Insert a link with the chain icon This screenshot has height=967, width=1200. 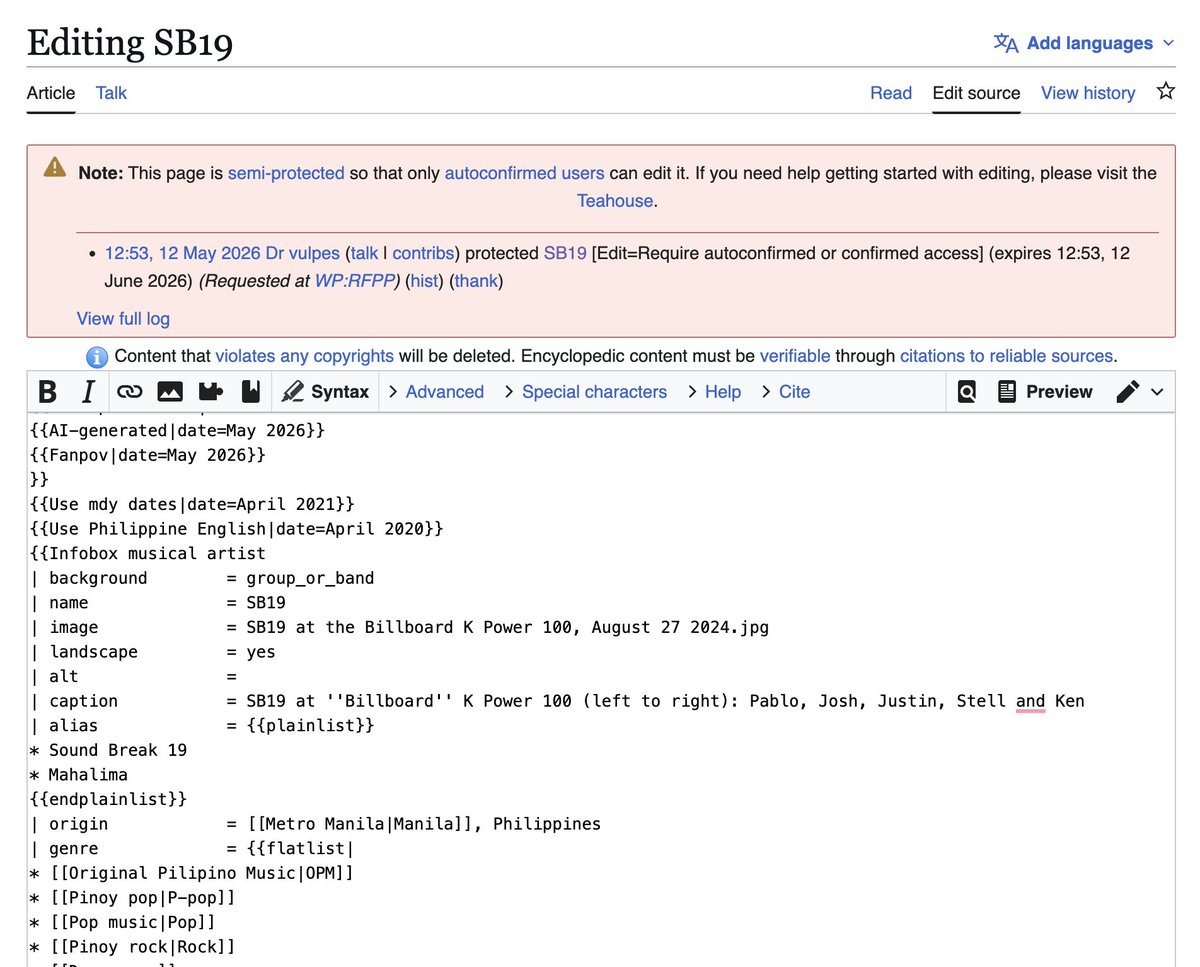pos(129,392)
